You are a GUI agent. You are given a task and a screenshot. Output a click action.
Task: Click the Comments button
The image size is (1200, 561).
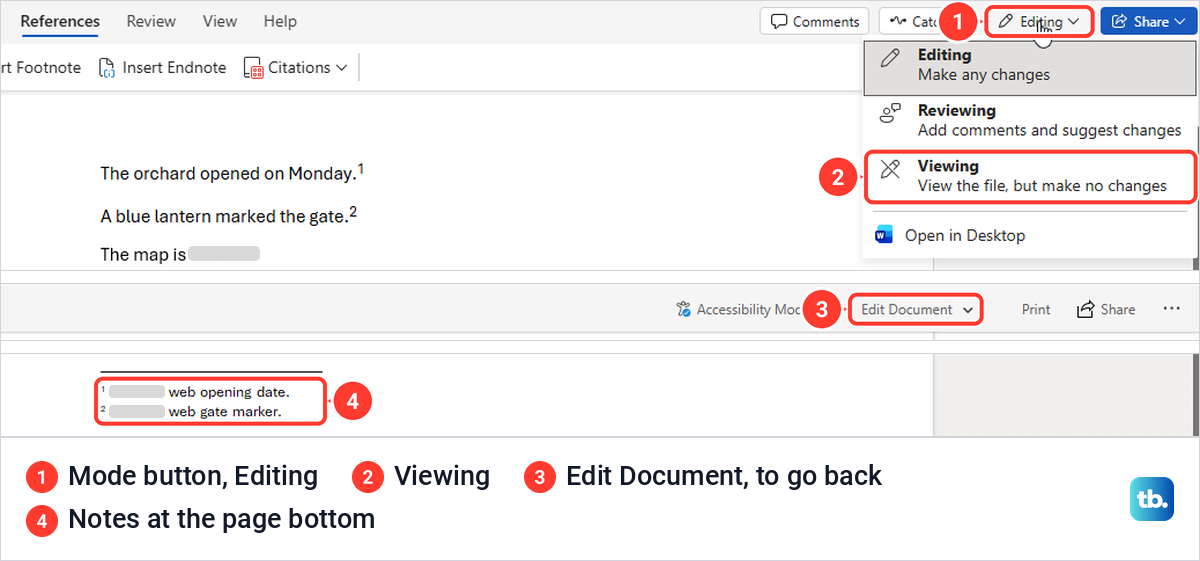click(x=815, y=21)
